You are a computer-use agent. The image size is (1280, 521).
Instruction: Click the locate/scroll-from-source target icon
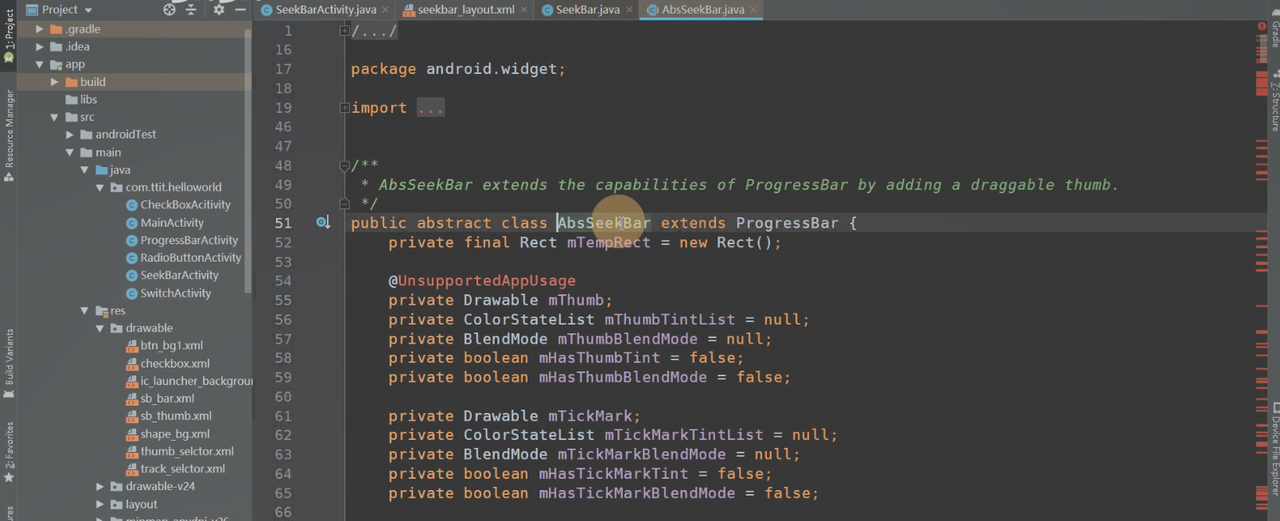(169, 9)
